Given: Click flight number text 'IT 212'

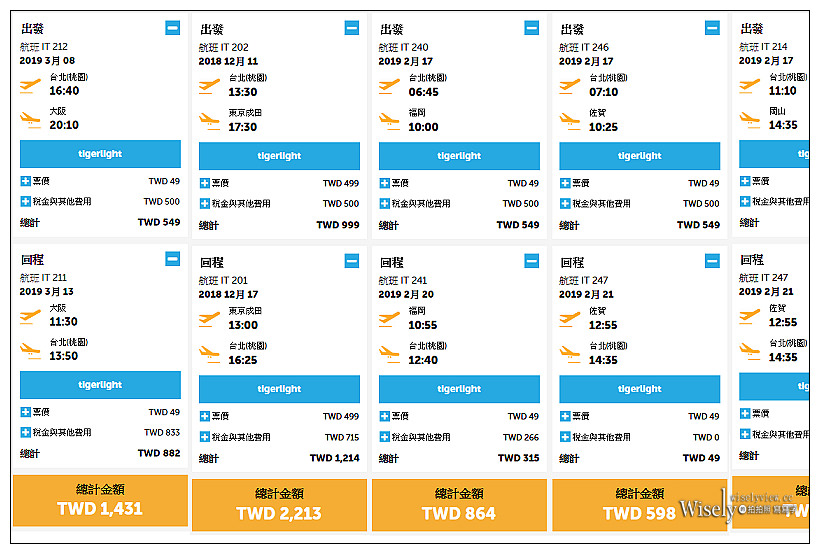Looking at the screenshot, I should pos(54,47).
